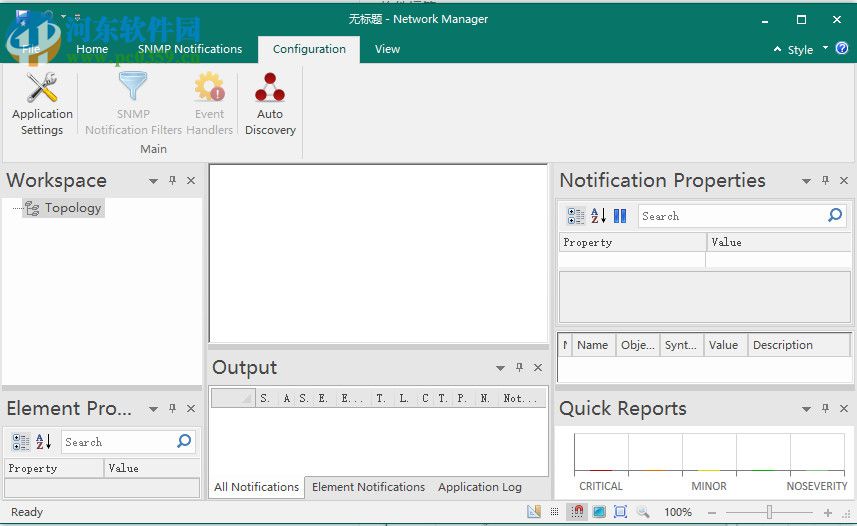Click the zoom magnifier icon in status bar
857x526 pixels.
click(643, 512)
